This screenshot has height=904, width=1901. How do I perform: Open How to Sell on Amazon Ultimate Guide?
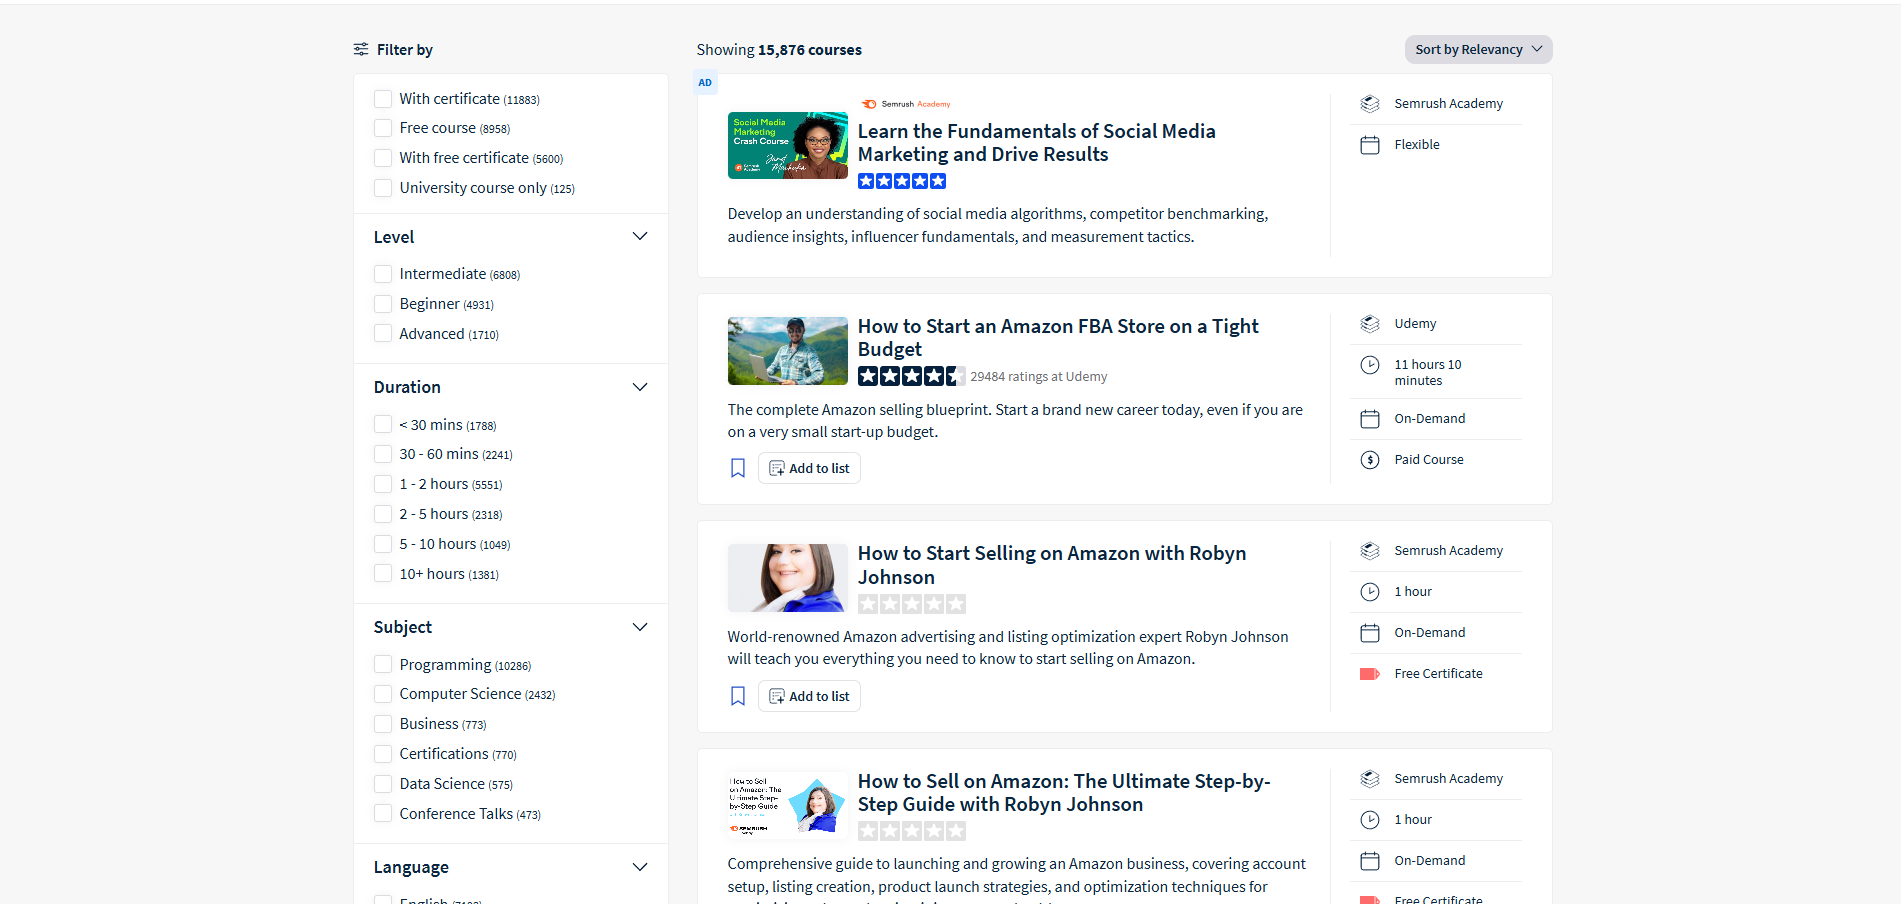tap(1064, 793)
